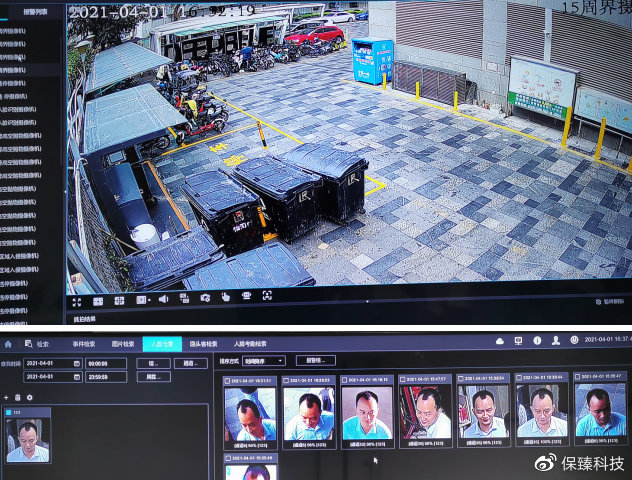Tick the first result checkbox 16:31
632x480 pixels.
[227, 381]
